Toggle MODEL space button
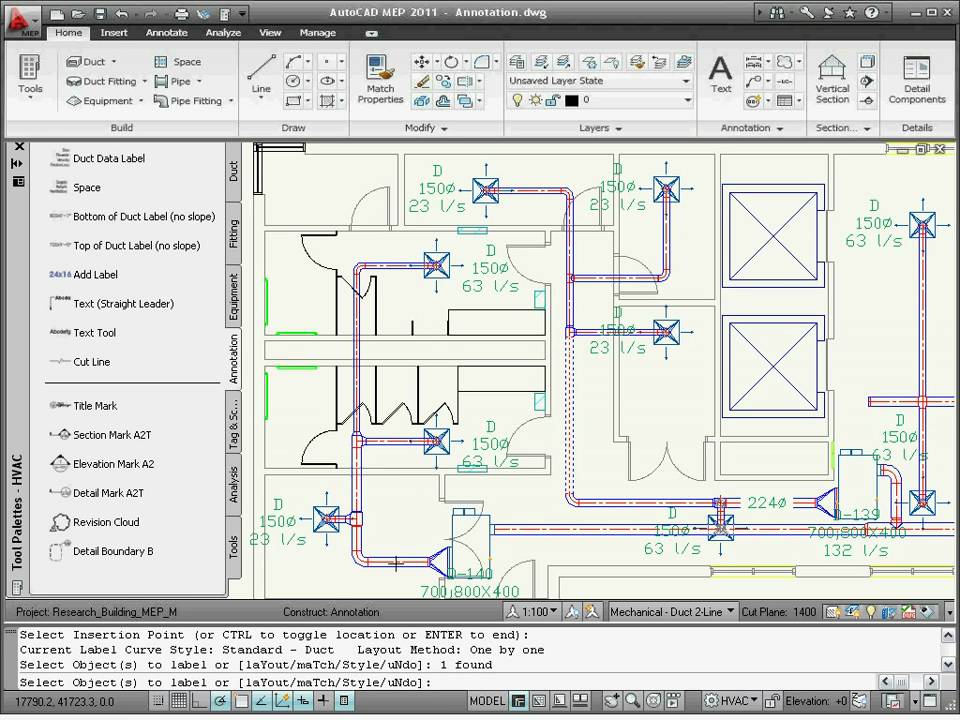The image size is (960, 720). 487,700
